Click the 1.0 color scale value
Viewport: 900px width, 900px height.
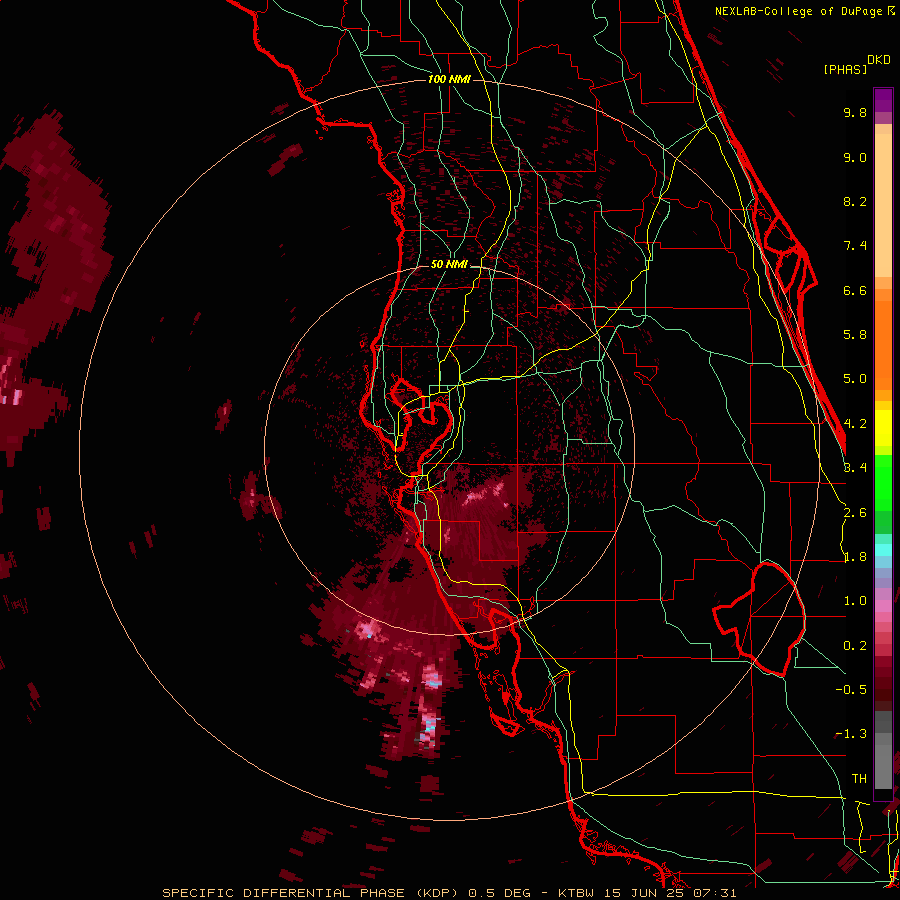point(855,601)
